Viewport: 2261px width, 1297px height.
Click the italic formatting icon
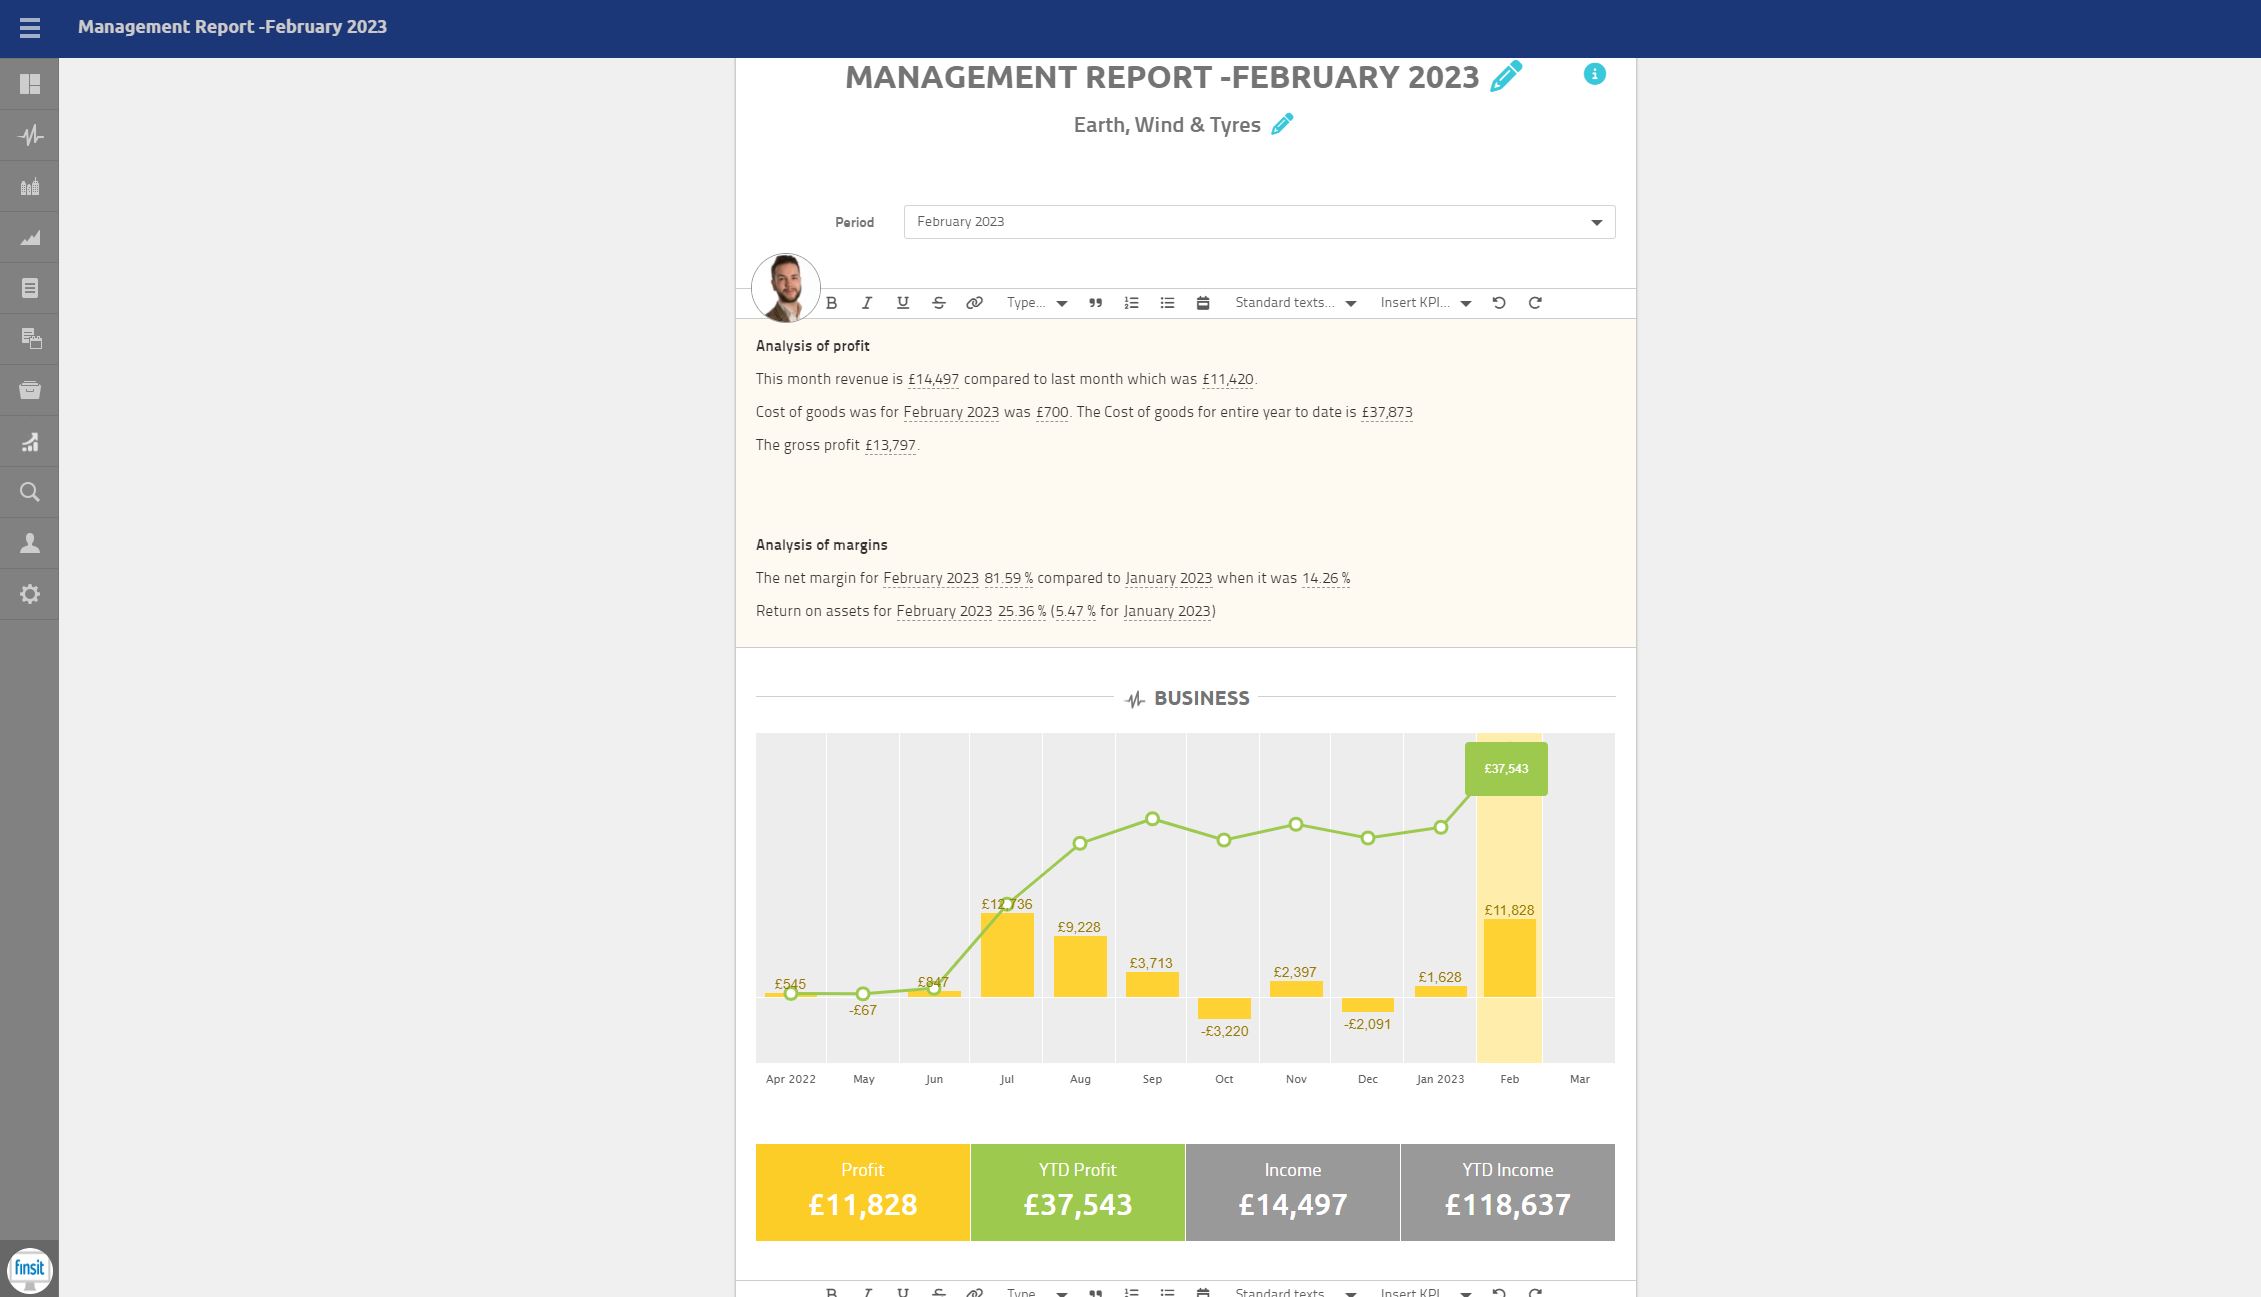pyautogui.click(x=867, y=301)
